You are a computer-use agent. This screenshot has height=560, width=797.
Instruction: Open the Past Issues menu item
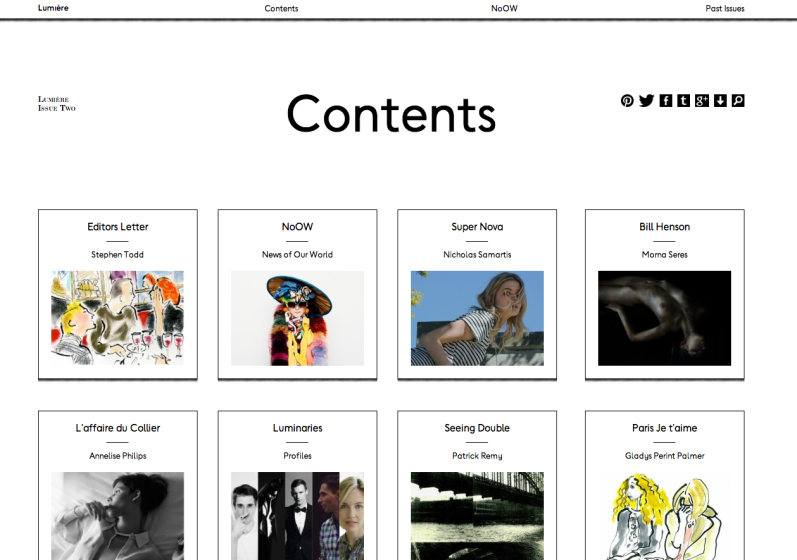724,8
